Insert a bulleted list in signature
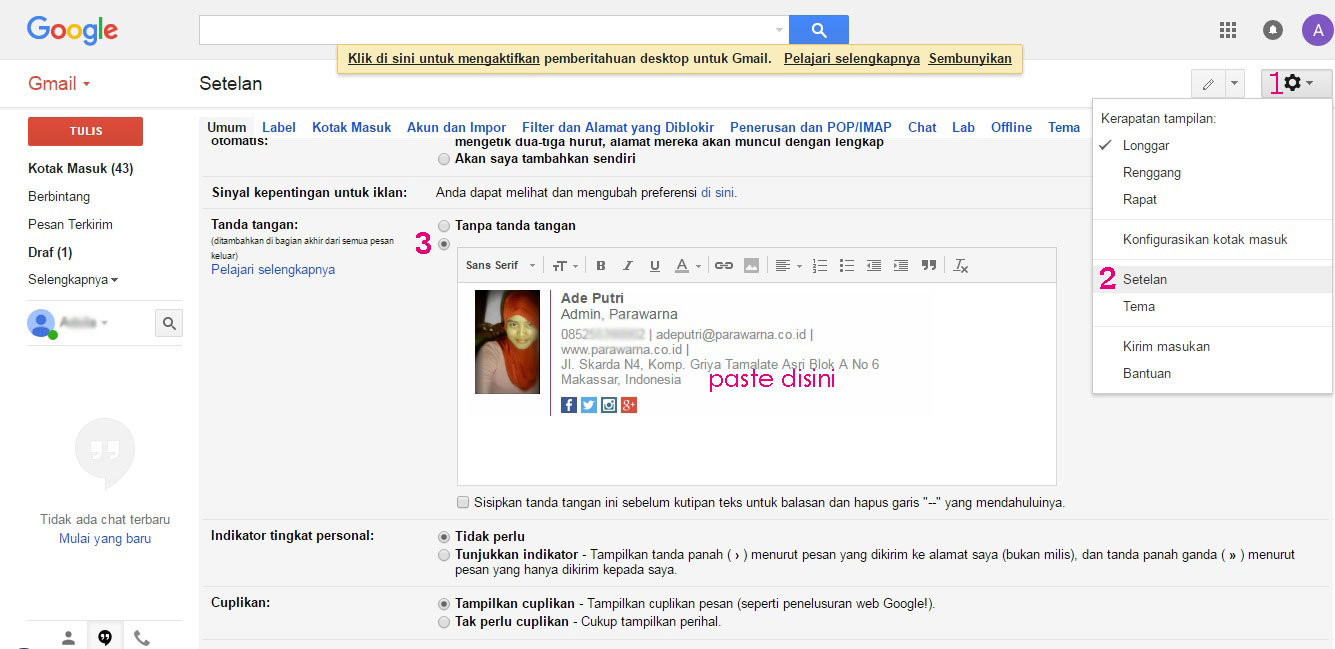This screenshot has height=649, width=1335. coord(847,265)
